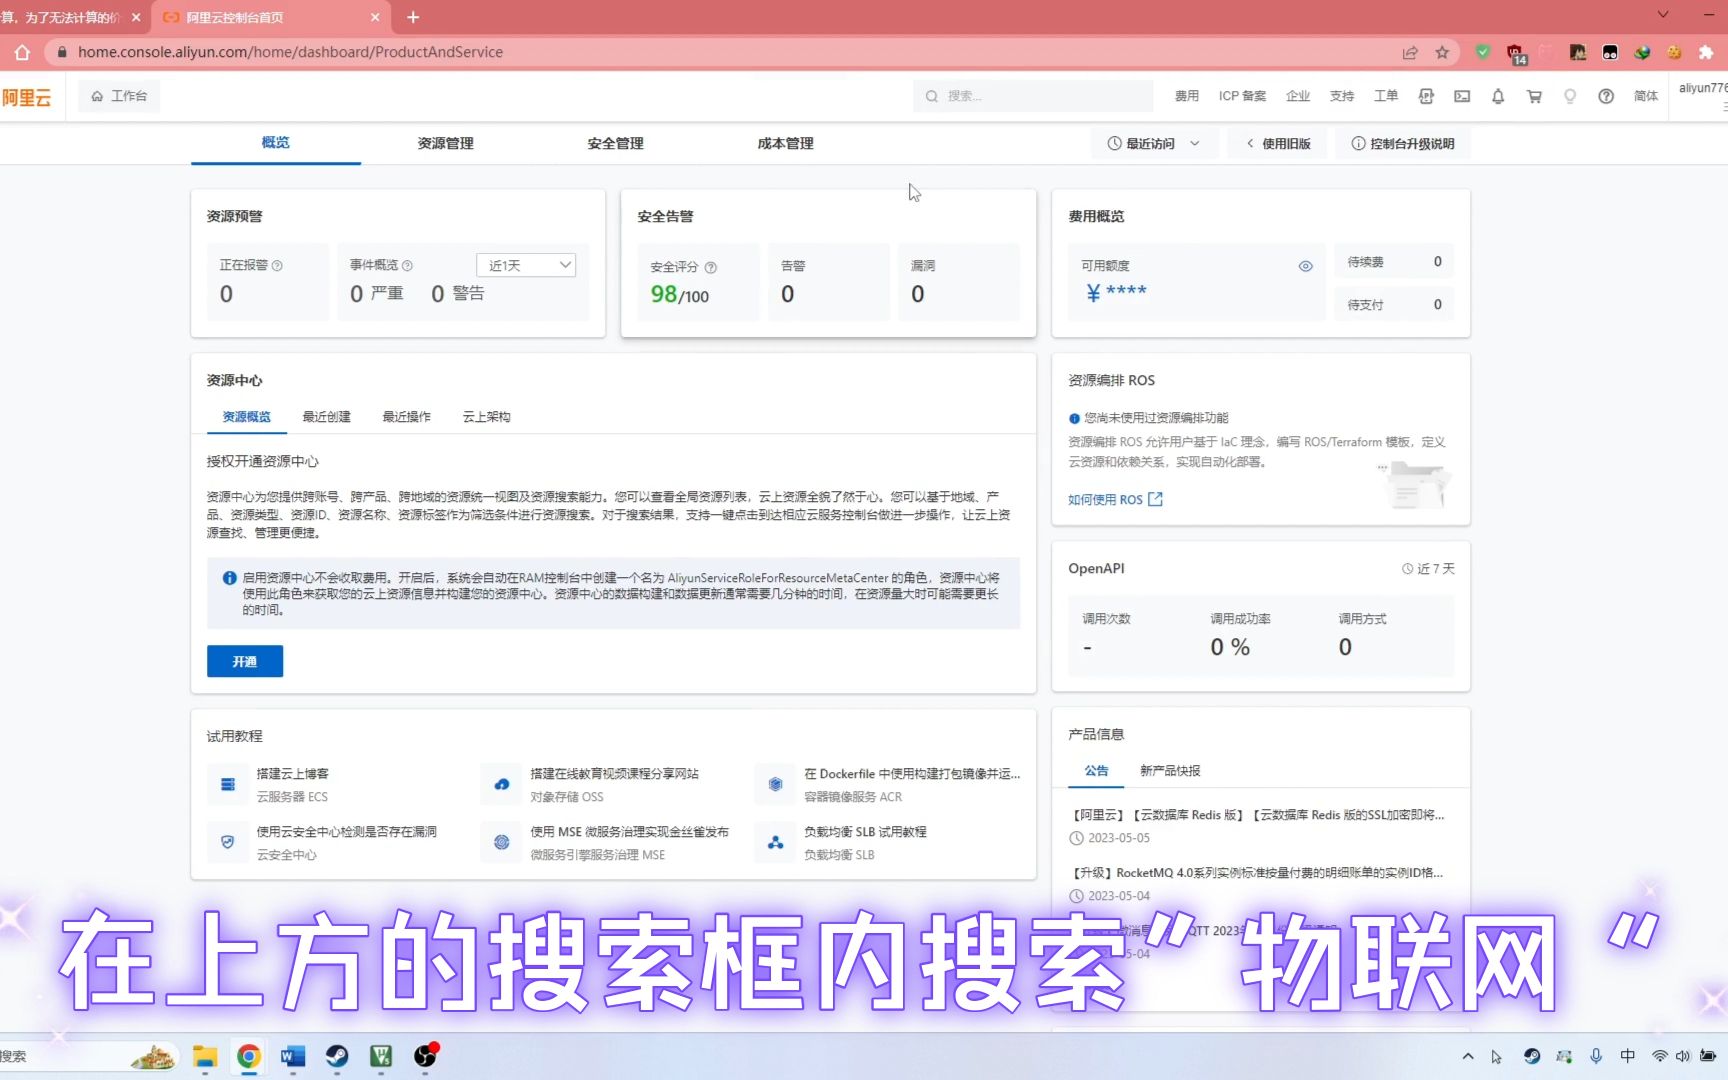
Task: Open the 工单 menu in header
Action: tap(1386, 96)
